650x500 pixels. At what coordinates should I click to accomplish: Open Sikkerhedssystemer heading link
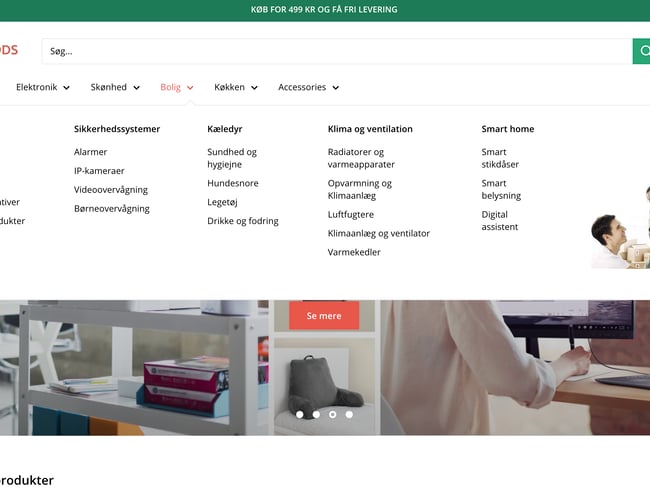pos(117,129)
